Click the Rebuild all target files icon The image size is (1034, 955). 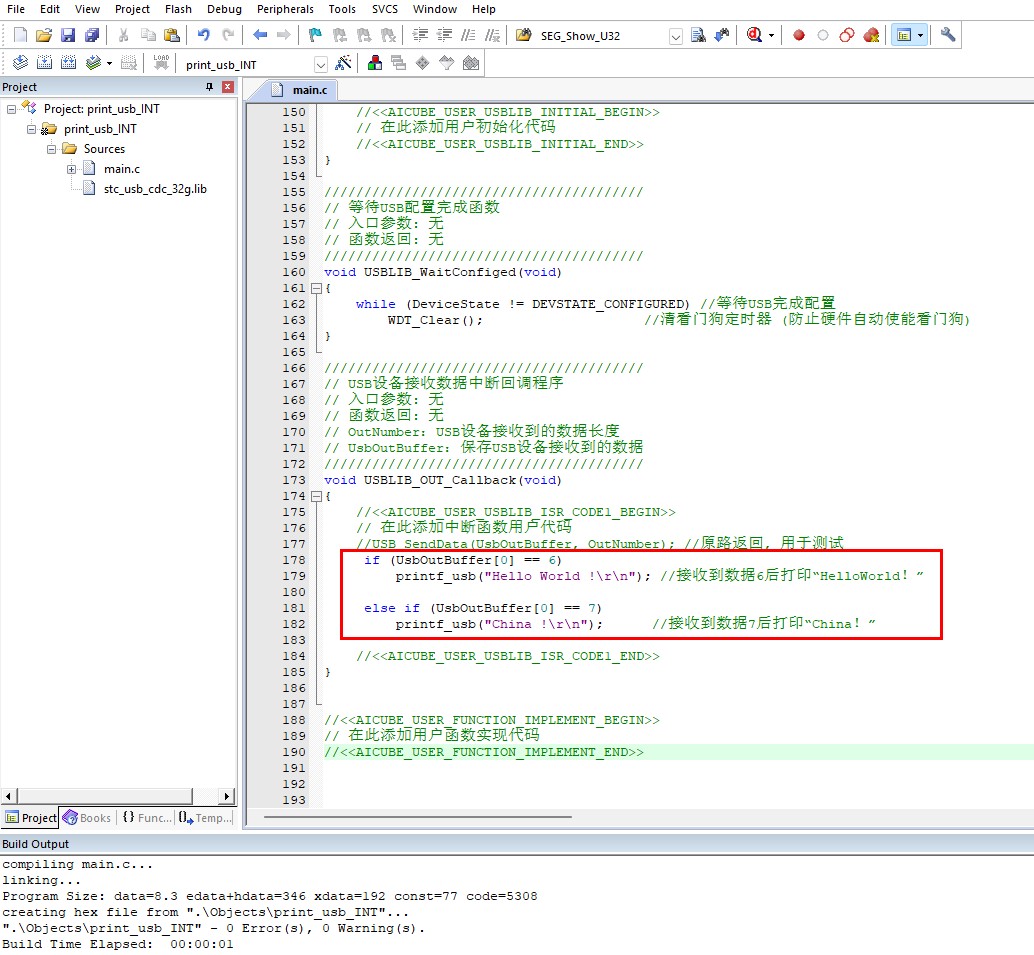click(69, 63)
